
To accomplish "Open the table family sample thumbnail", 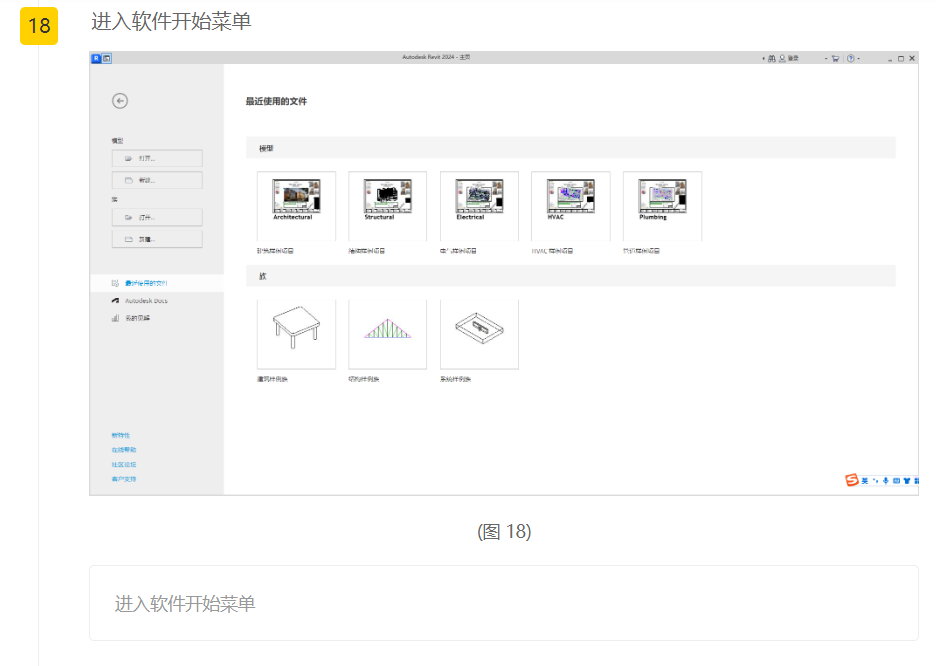I will point(296,334).
